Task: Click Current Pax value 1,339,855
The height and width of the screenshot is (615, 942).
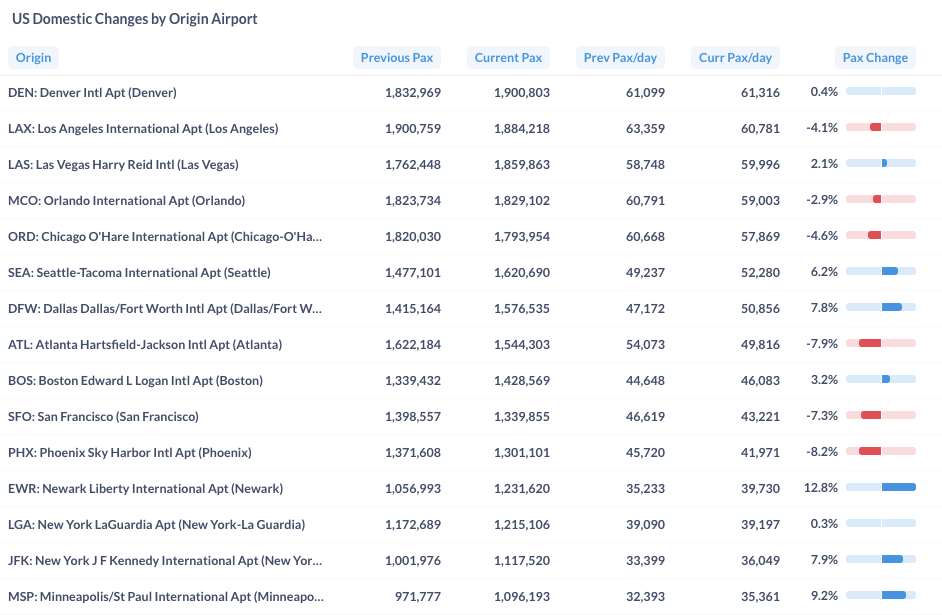Action: (521, 417)
